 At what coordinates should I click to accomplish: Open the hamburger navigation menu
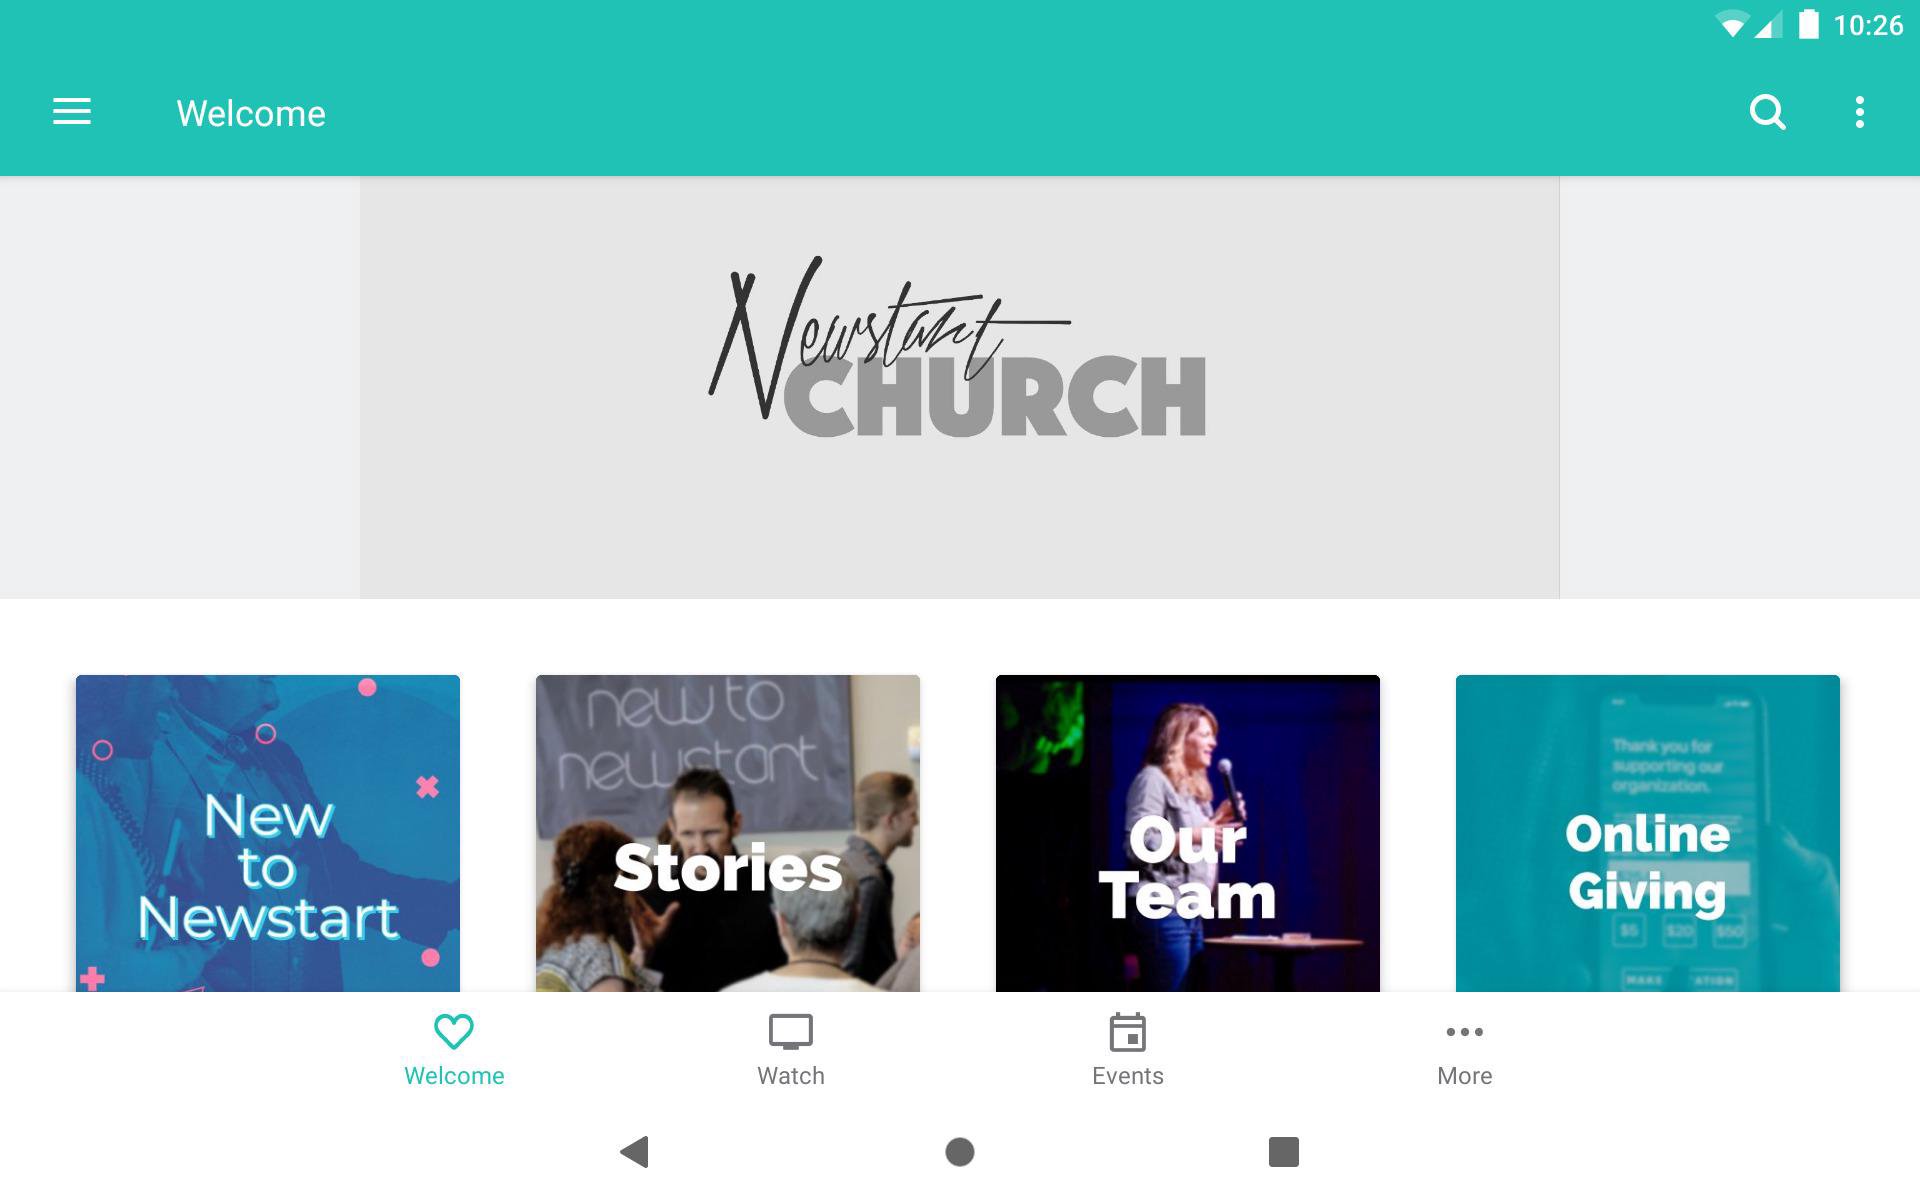tap(72, 112)
